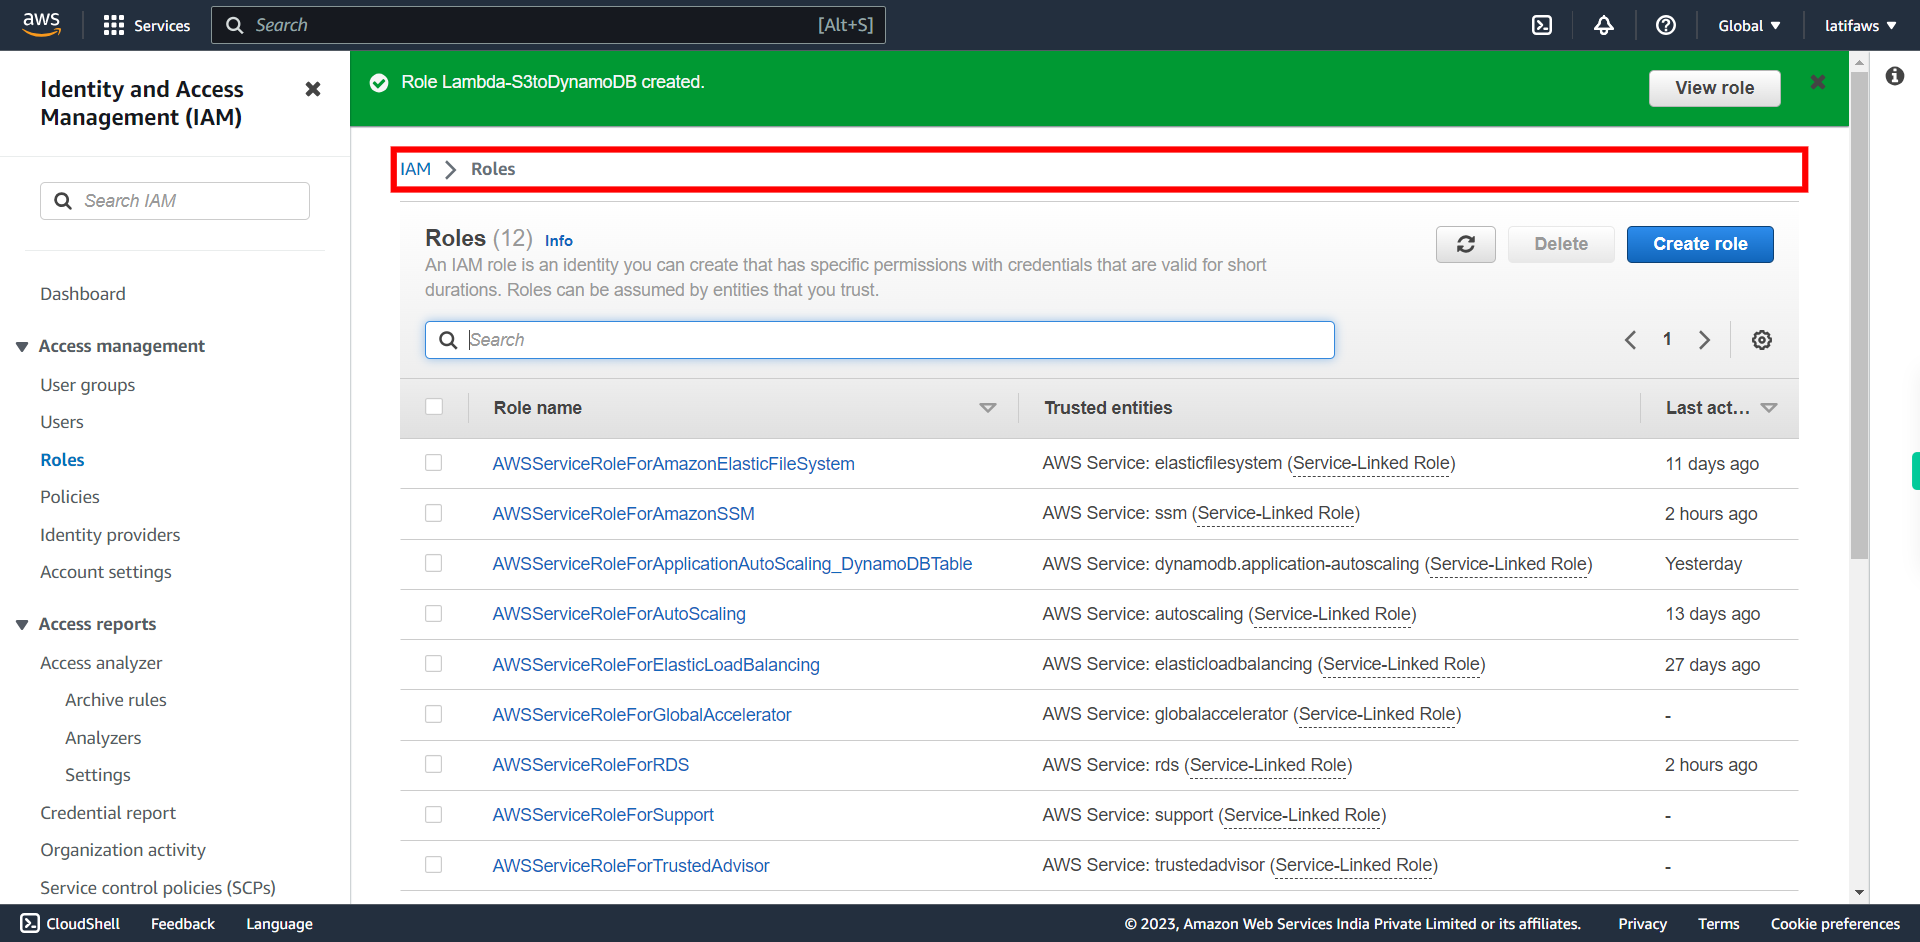Check AWSServiceRoleForGlobalAccelerator row checkbox
The height and width of the screenshot is (942, 1920).
pyautogui.click(x=434, y=714)
